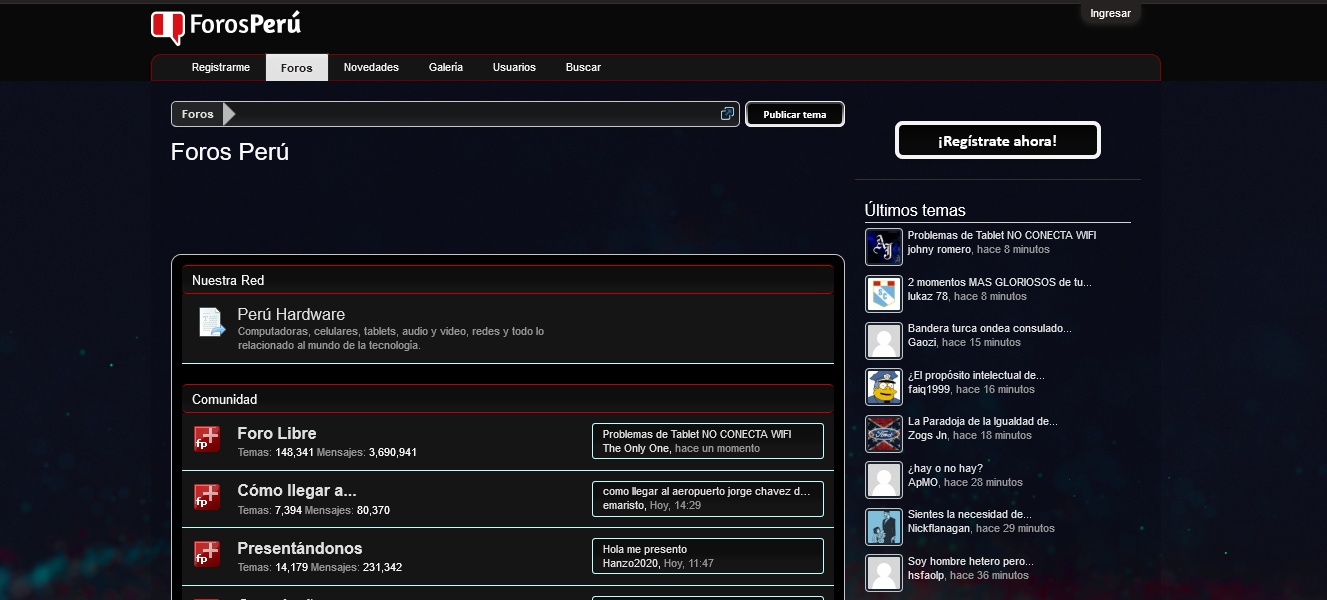This screenshot has width=1327, height=600.
Task: Open Hanzo2020 user profile
Action: (631, 563)
